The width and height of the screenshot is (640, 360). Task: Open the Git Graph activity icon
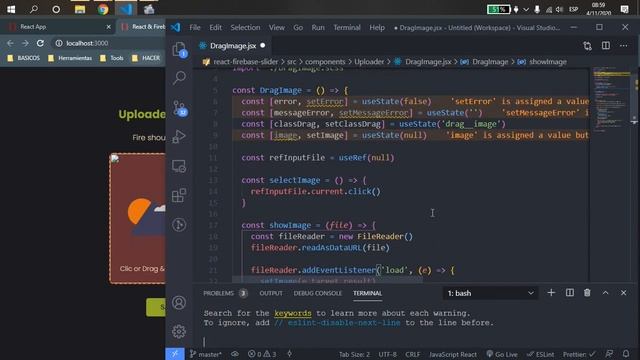pos(179,224)
